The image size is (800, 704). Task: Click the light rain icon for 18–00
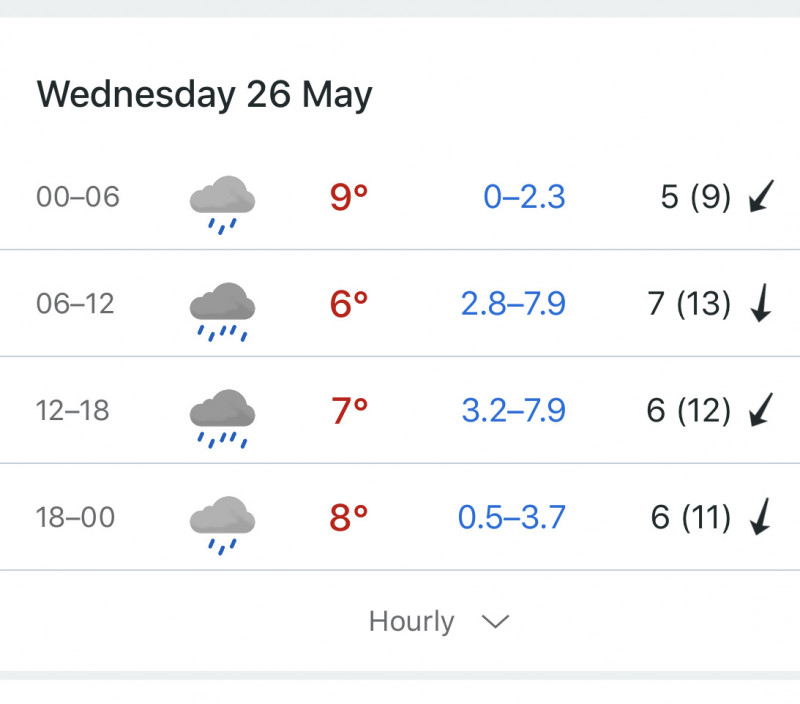tap(222, 525)
